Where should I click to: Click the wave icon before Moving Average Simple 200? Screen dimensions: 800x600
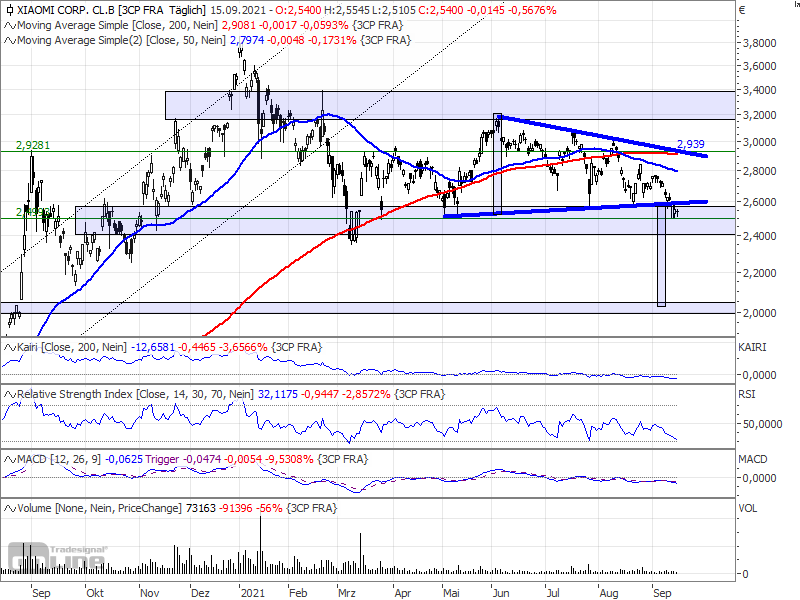pos(8,25)
